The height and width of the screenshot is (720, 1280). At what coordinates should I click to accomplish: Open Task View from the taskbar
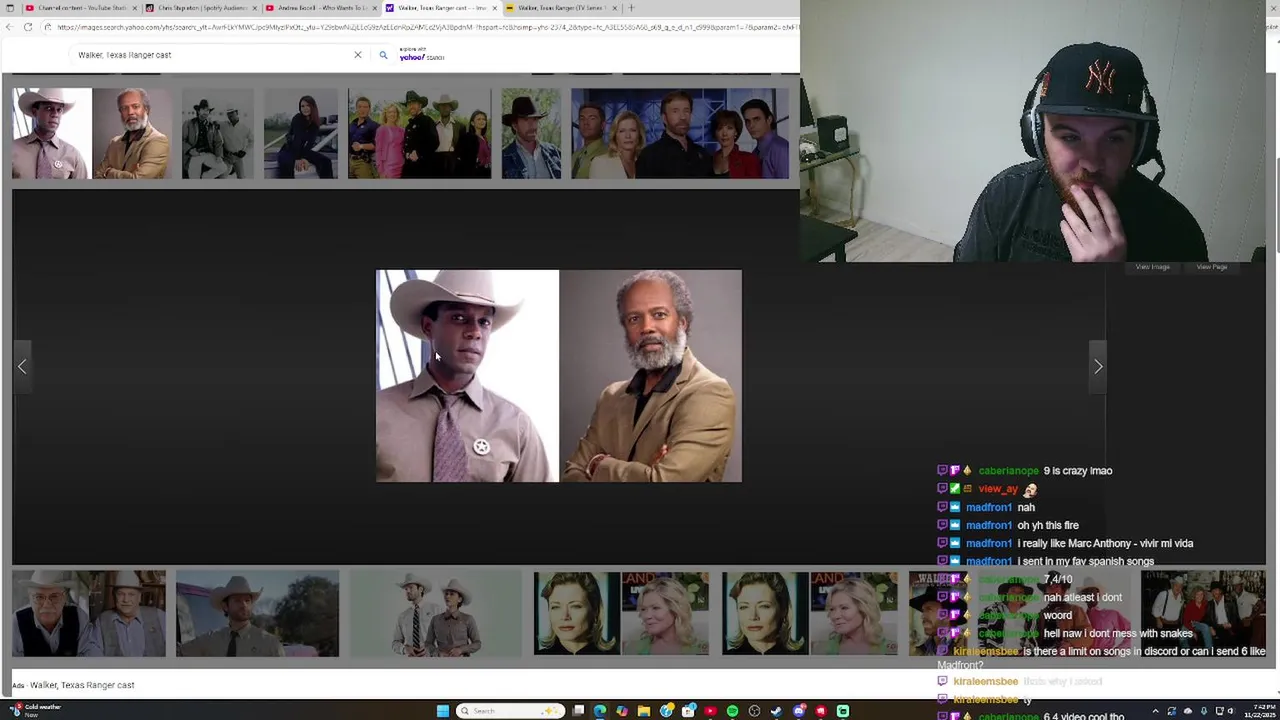[578, 711]
